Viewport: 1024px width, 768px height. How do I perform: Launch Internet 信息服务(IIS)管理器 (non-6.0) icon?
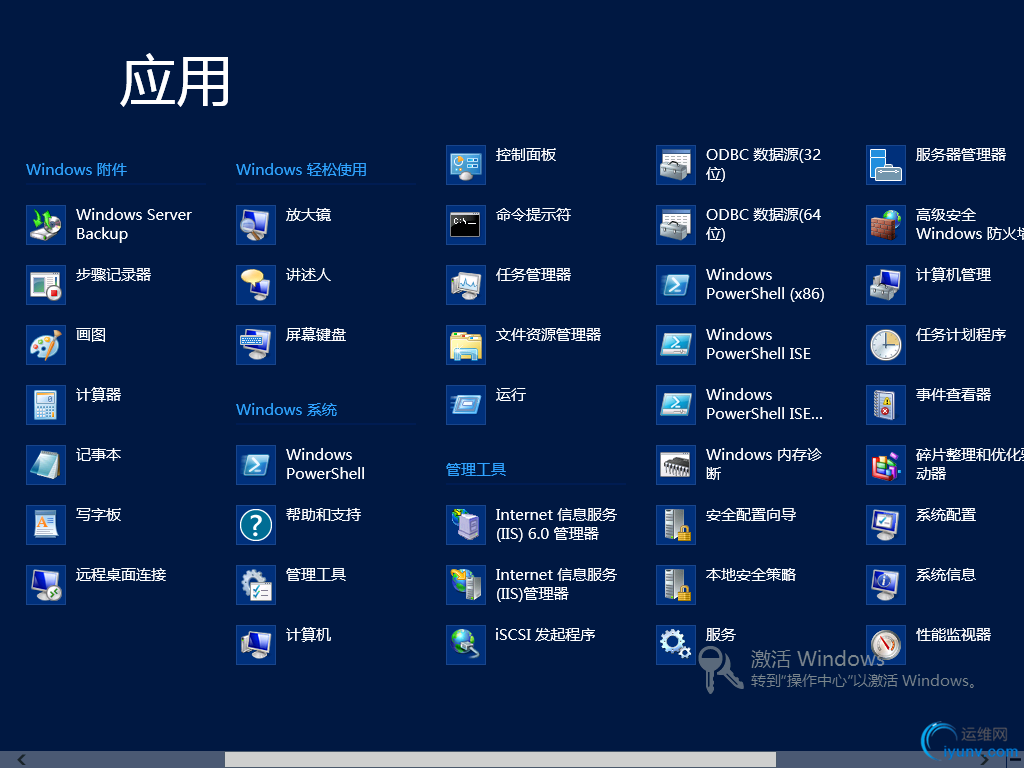coord(466,586)
